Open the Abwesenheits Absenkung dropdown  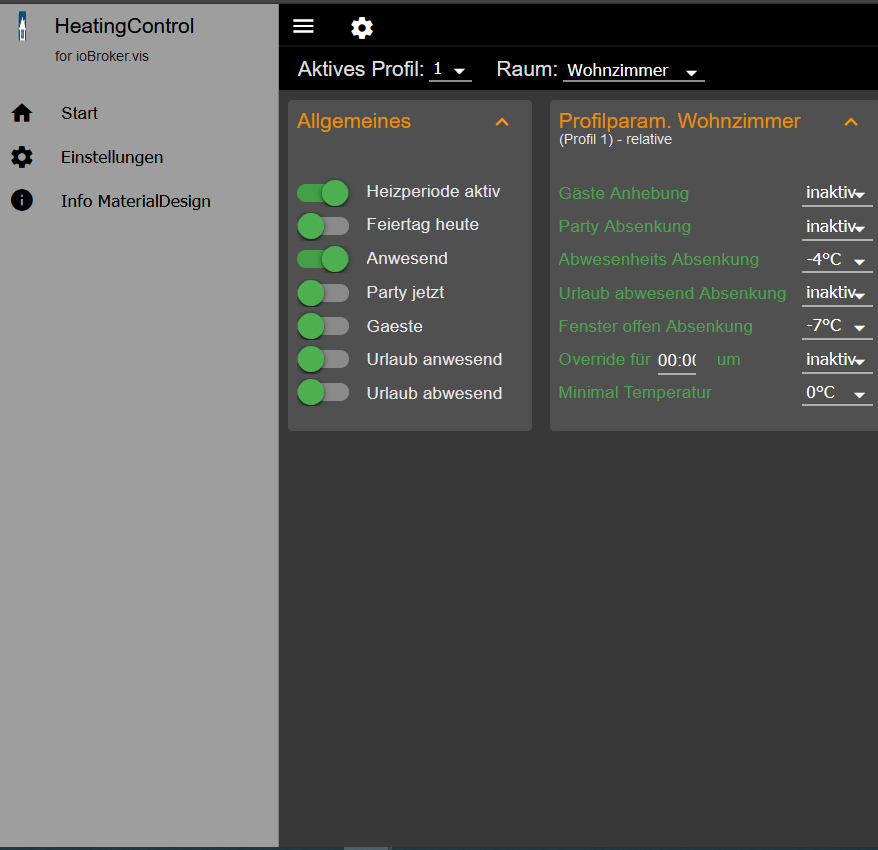pos(836,260)
